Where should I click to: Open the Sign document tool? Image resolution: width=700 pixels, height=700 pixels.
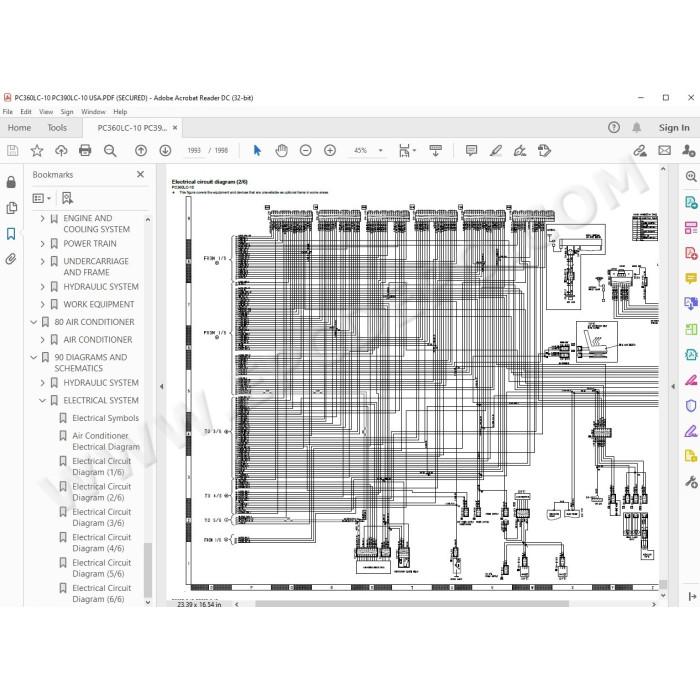click(520, 151)
